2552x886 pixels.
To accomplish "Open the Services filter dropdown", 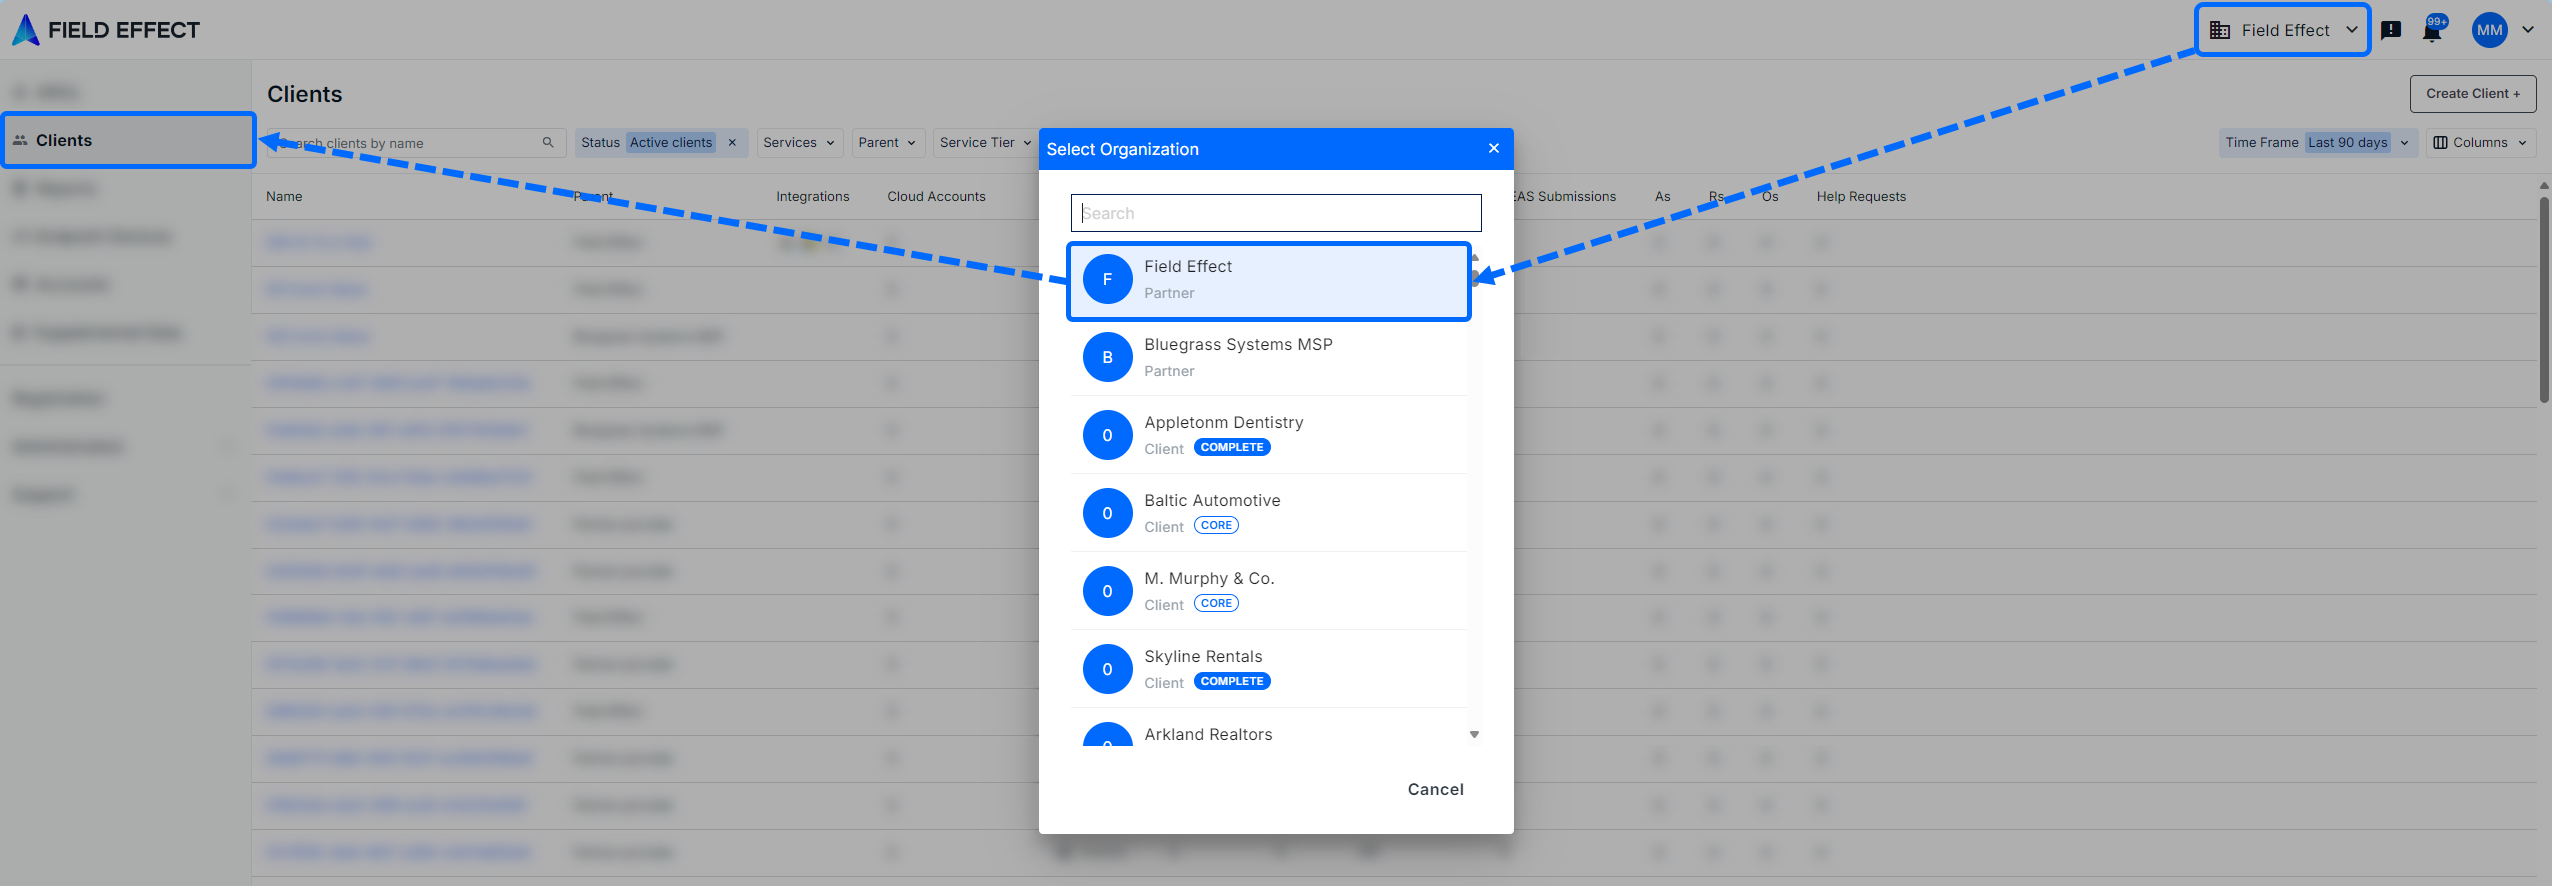I will click(x=799, y=143).
